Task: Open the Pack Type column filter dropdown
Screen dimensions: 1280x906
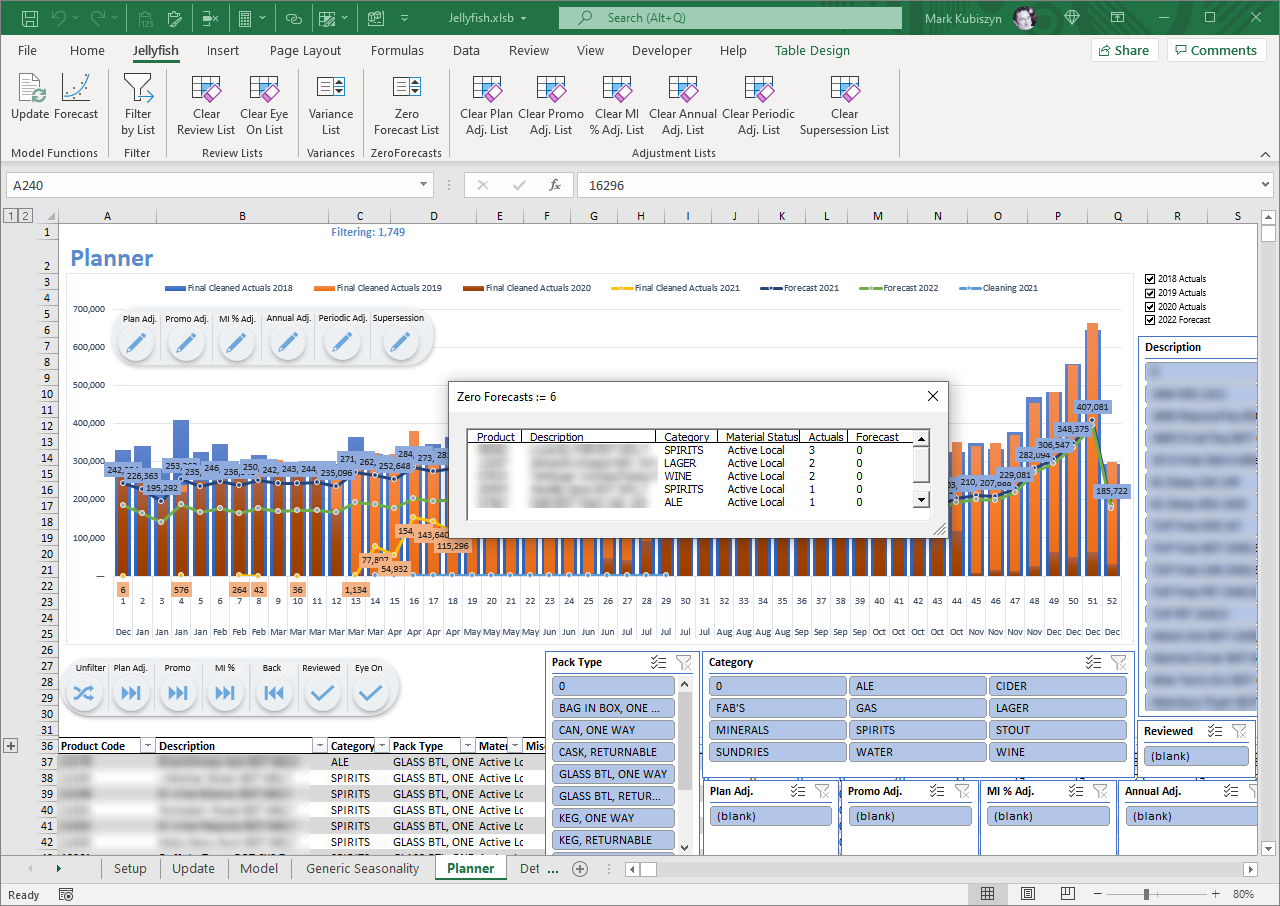Action: pos(466,746)
